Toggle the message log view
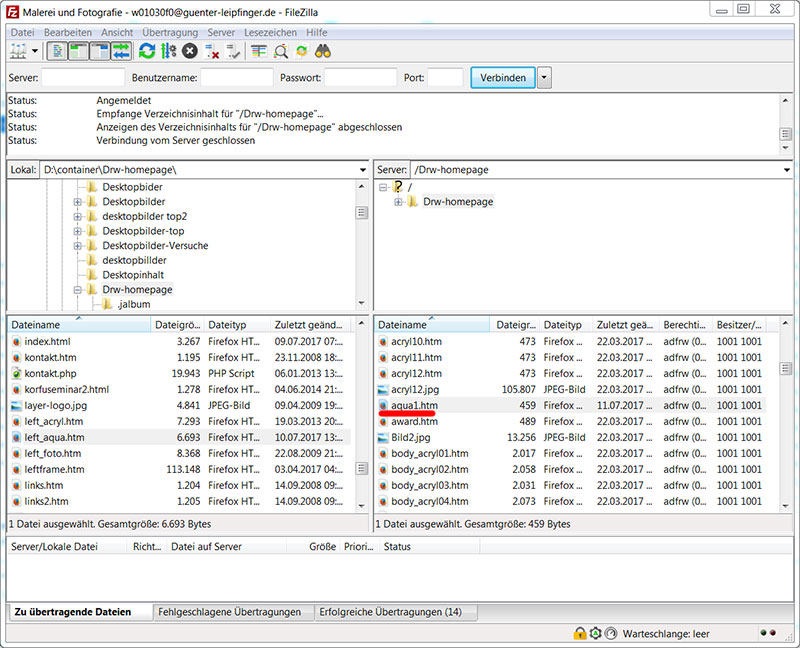This screenshot has width=800, height=648. [x=56, y=51]
